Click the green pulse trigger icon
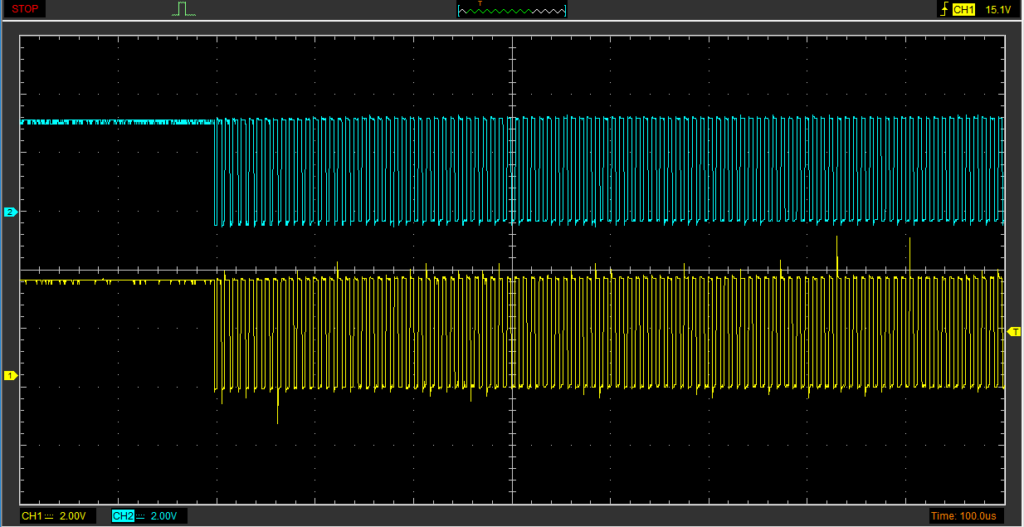 [x=183, y=9]
